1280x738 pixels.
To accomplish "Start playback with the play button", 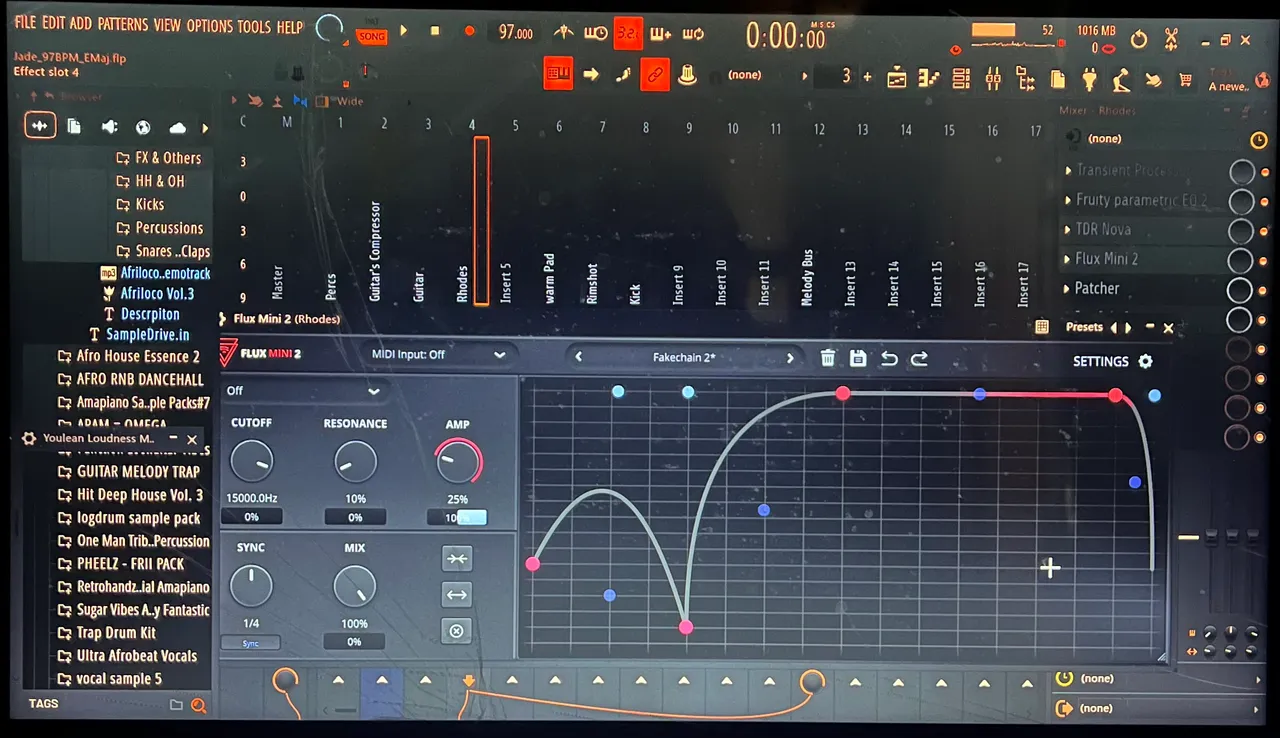I will pos(404,31).
